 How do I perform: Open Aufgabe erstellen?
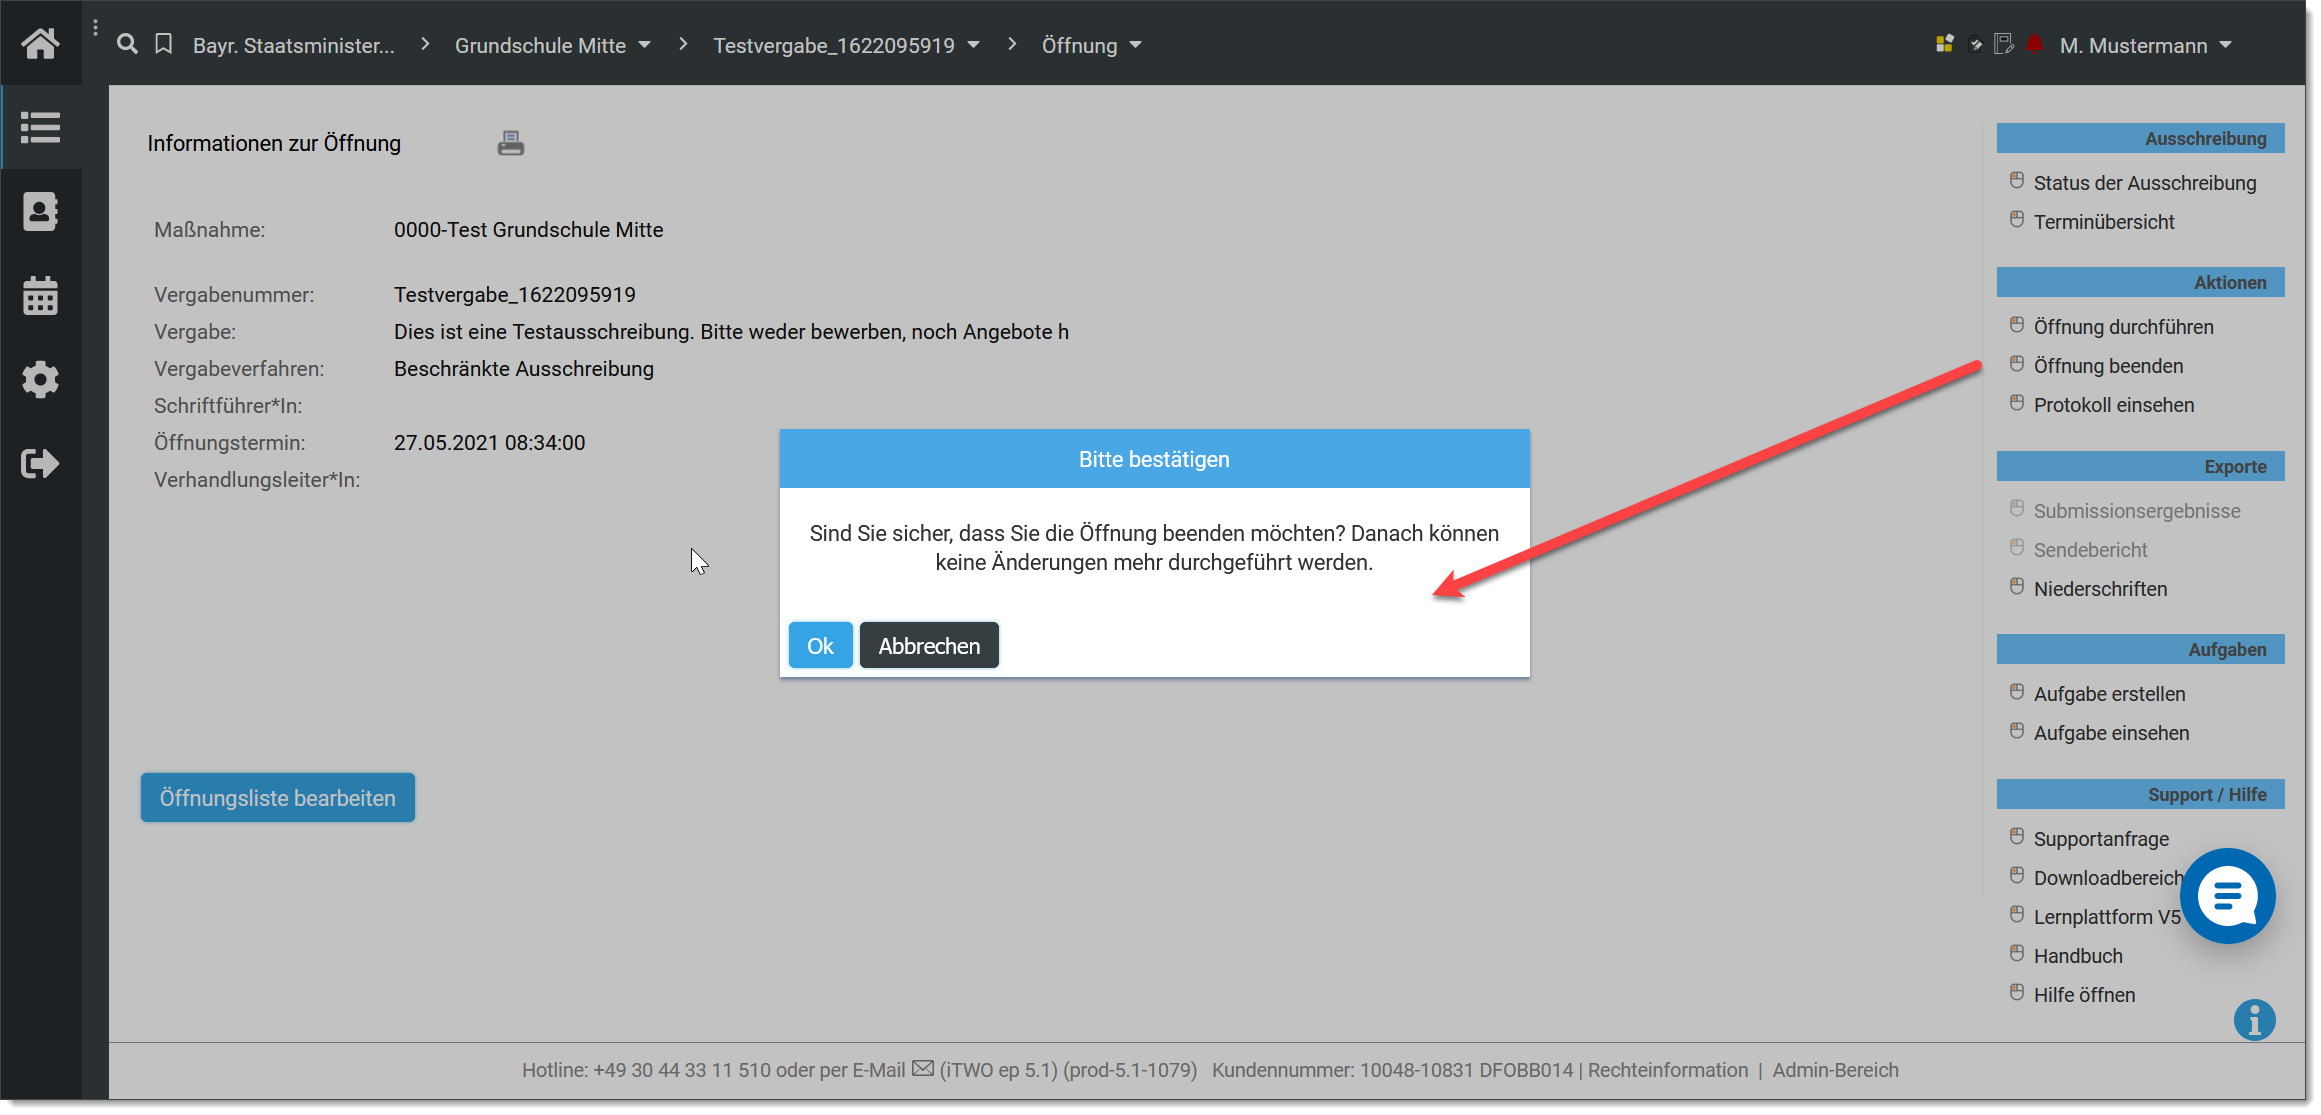[x=2109, y=694]
